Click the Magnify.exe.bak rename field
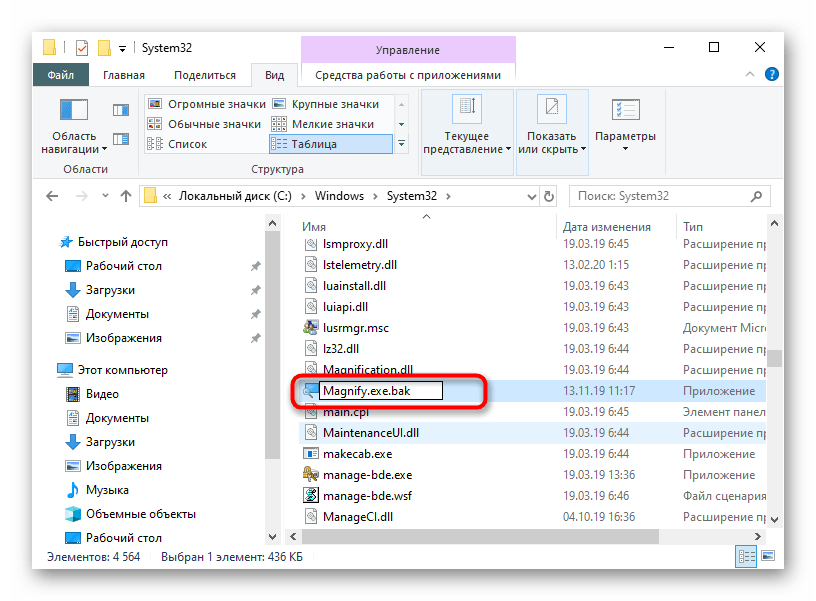Image resolution: width=816 pixels, height=601 pixels. click(381, 391)
